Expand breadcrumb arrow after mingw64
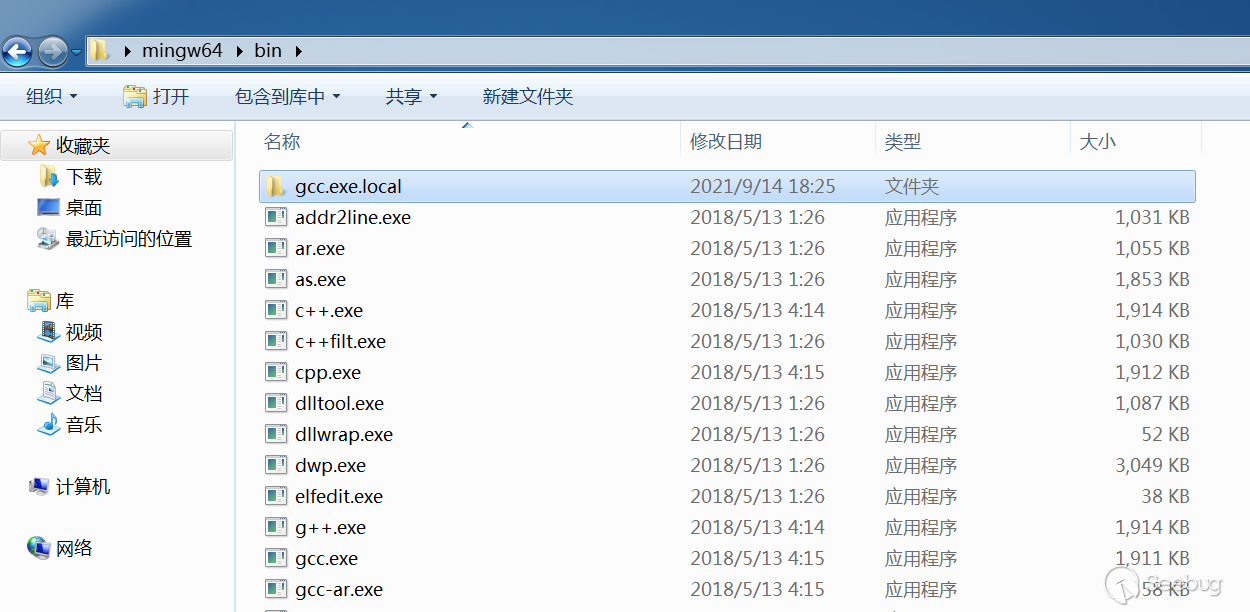This screenshot has width=1250, height=612. (x=239, y=50)
